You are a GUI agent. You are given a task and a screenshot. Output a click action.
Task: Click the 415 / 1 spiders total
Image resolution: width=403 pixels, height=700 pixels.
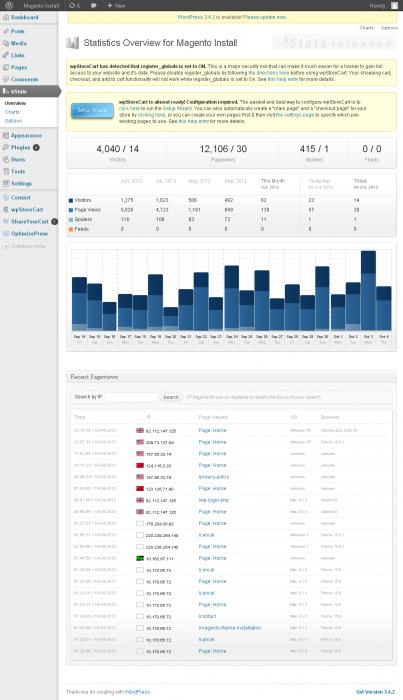point(314,149)
